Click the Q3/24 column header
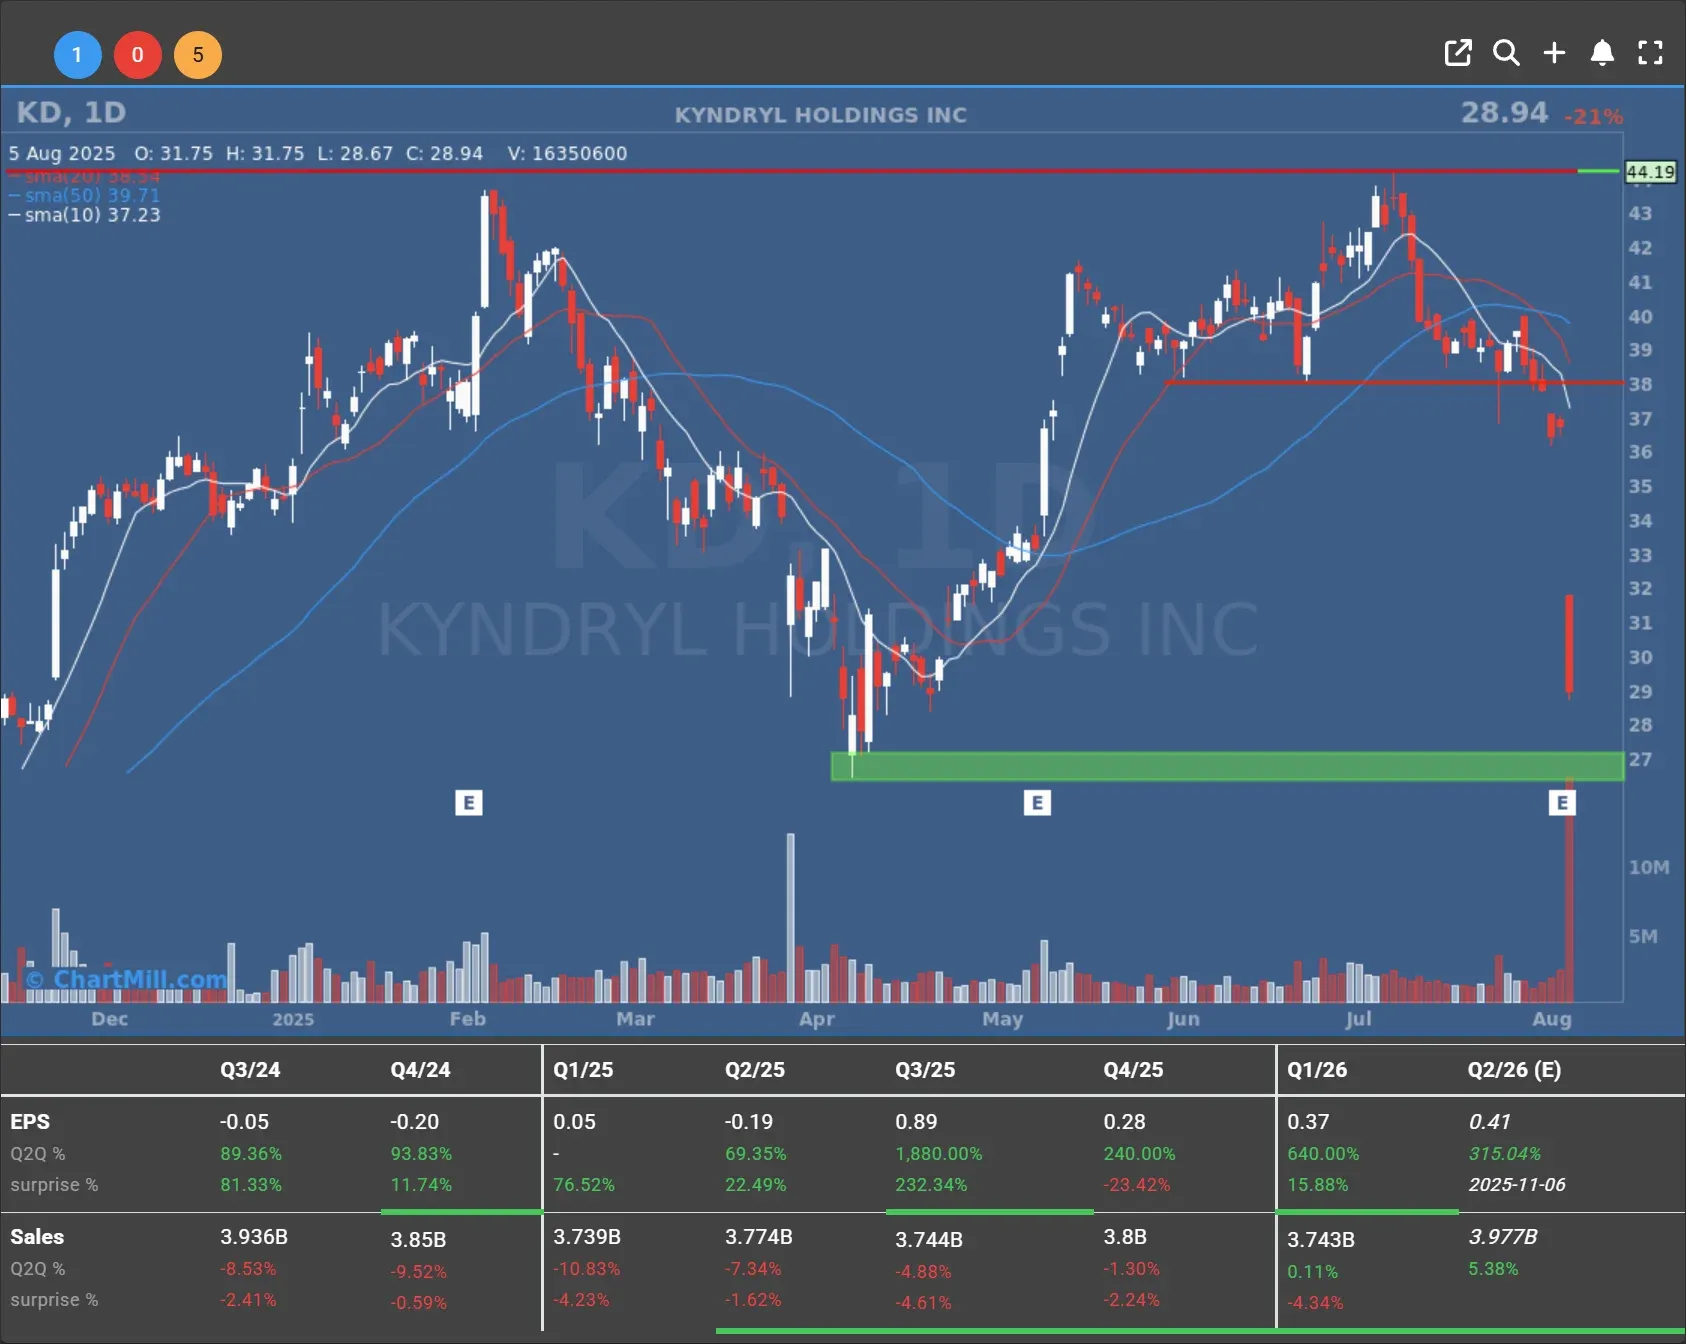Viewport: 1686px width, 1344px height. click(x=250, y=1069)
